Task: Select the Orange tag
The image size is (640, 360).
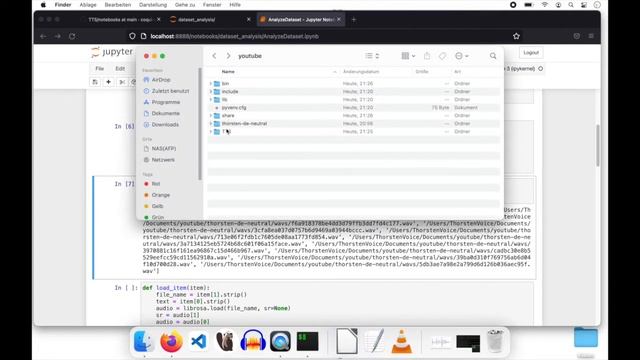Action: click(x=157, y=195)
